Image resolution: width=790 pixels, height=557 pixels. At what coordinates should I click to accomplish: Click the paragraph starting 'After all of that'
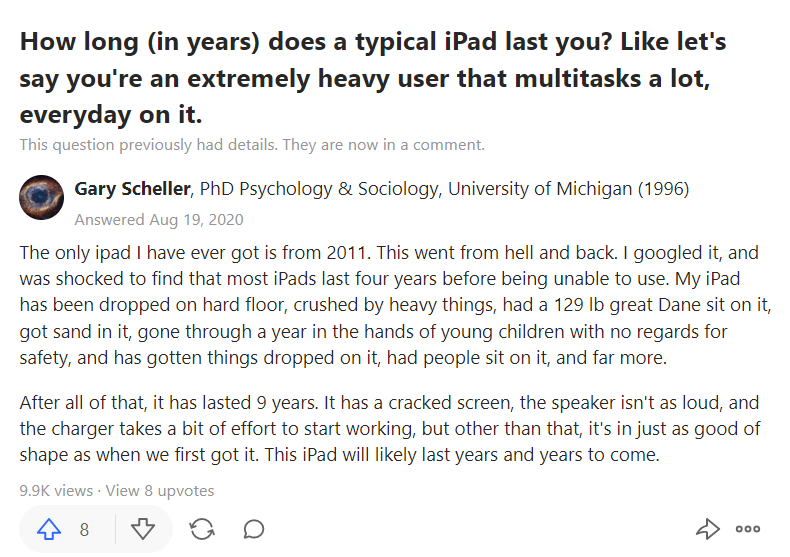(389, 429)
